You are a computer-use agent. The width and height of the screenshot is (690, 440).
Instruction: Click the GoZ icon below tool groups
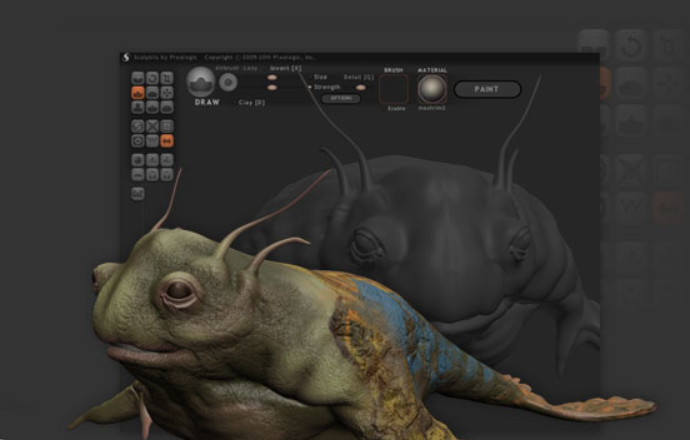tap(138, 194)
